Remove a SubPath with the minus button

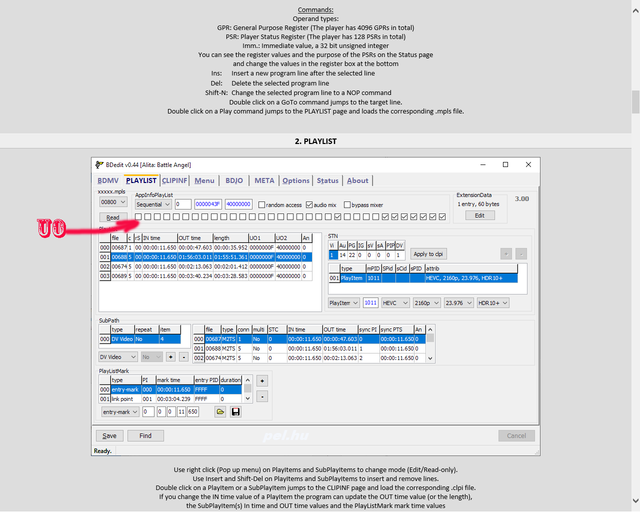pos(184,357)
